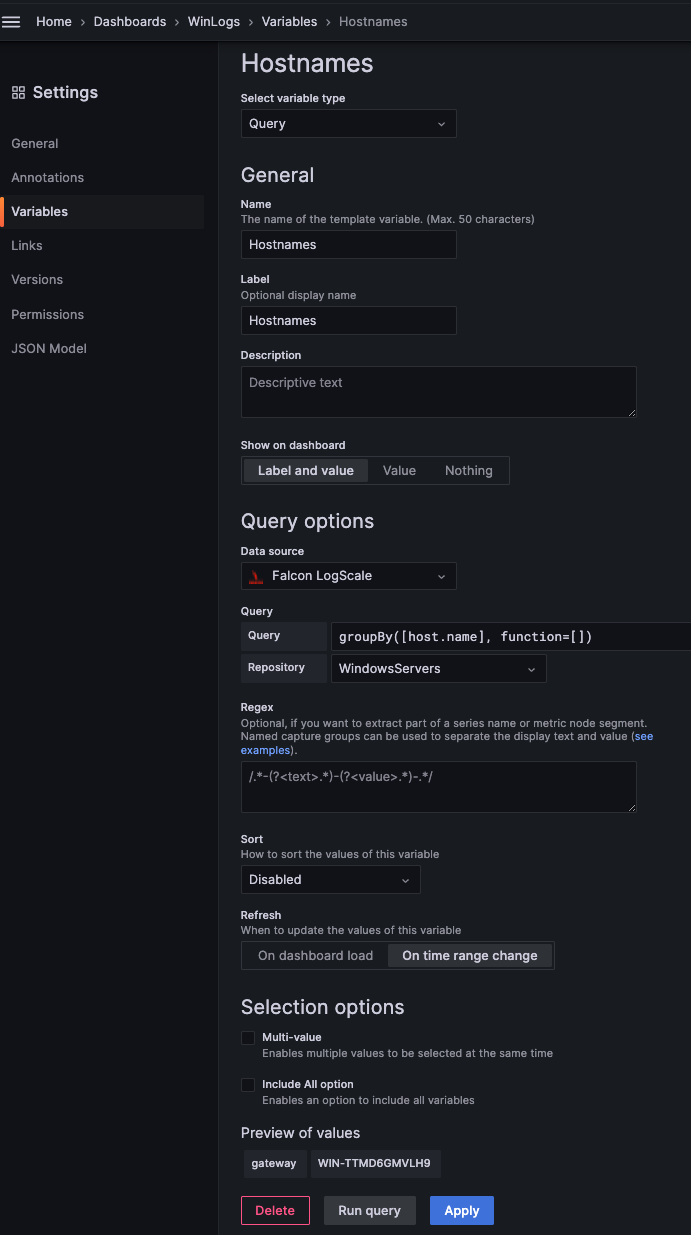Image resolution: width=691 pixels, height=1235 pixels.
Task: Delete the Hostnames variable
Action: tap(275, 1211)
